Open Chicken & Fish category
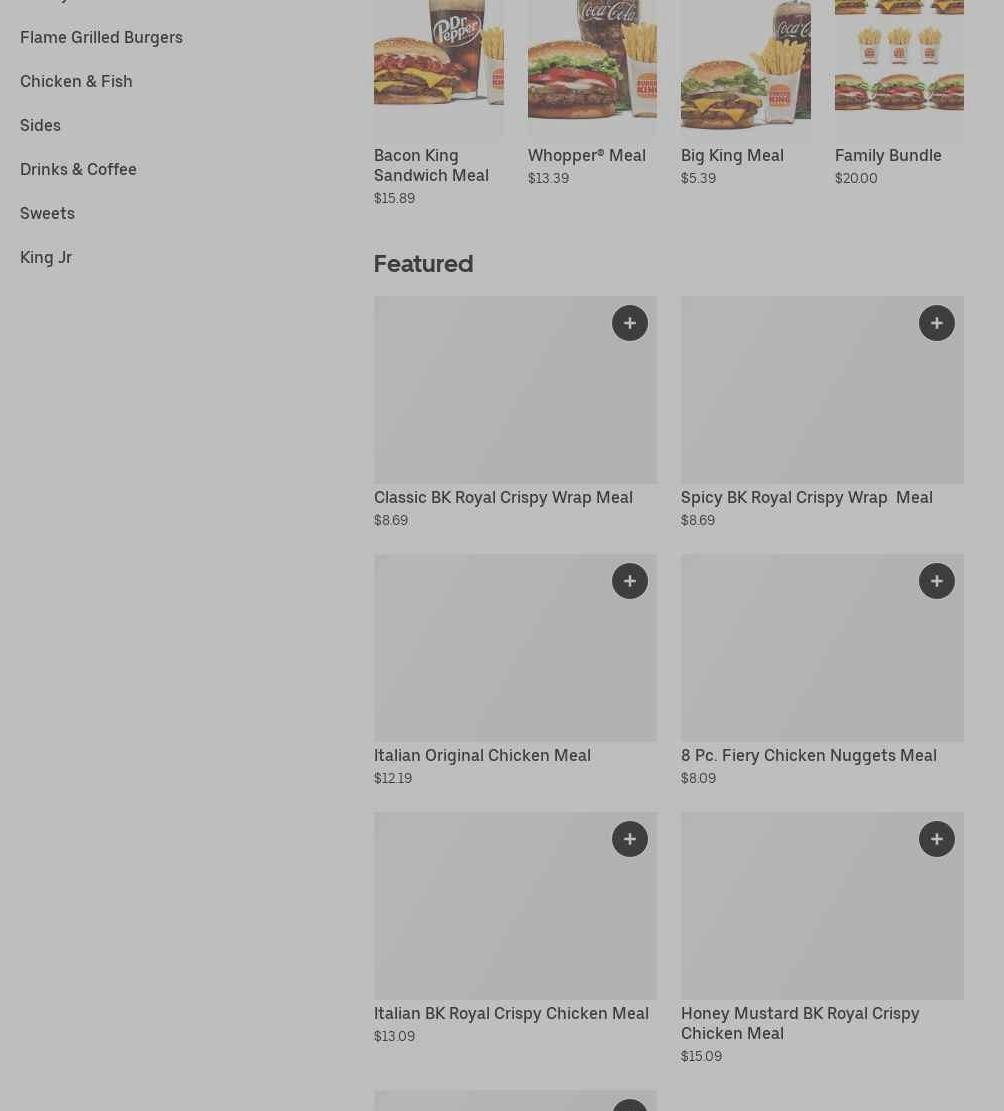This screenshot has width=1004, height=1111. tap(76, 81)
